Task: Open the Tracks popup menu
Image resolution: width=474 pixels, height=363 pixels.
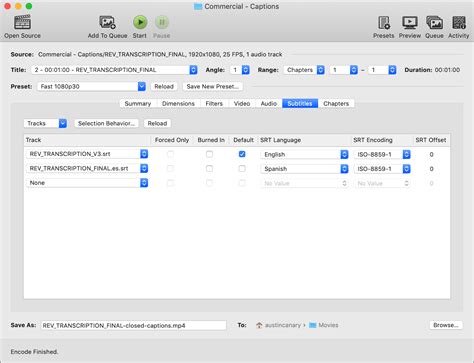Action: (45, 123)
